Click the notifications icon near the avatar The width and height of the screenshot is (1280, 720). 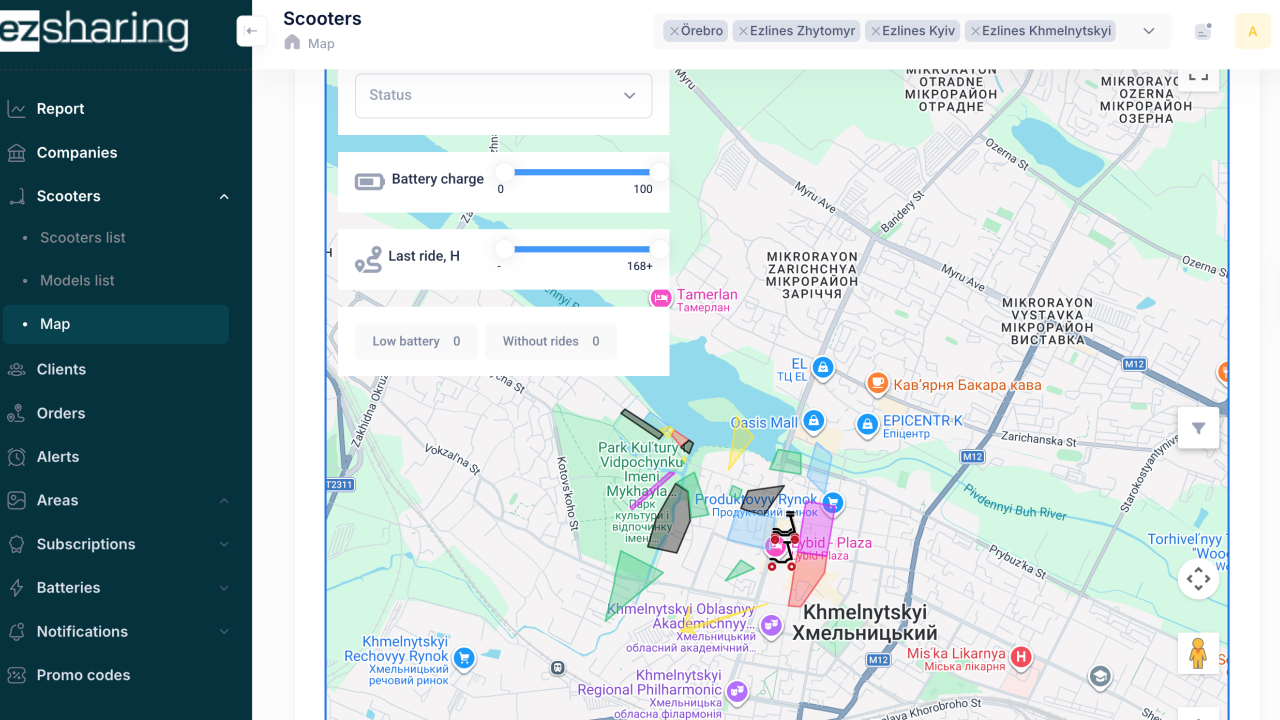[1201, 31]
